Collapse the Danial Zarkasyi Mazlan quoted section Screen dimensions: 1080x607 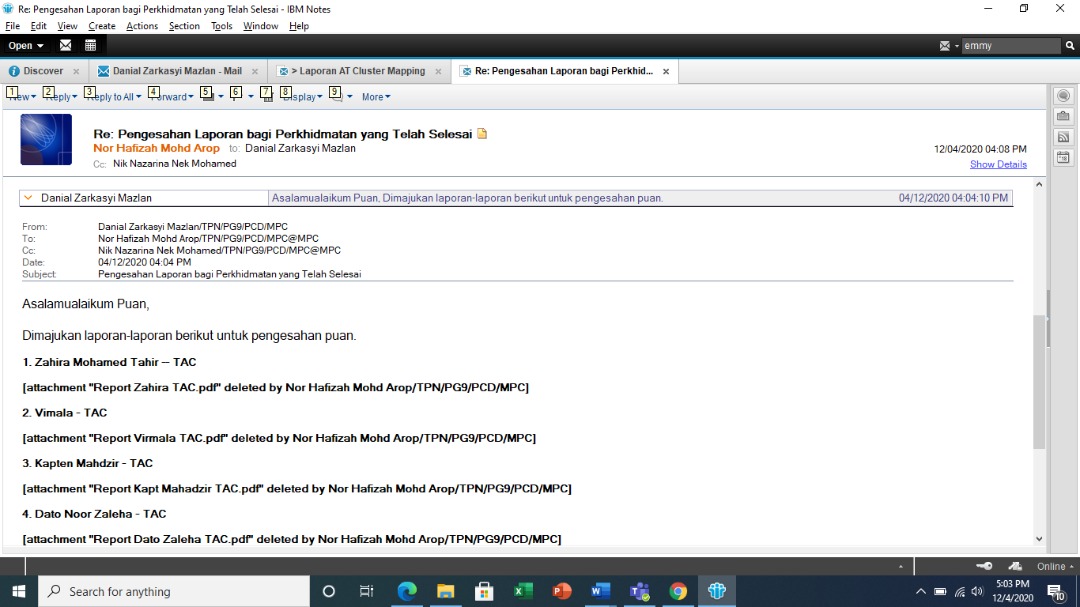click(x=28, y=198)
